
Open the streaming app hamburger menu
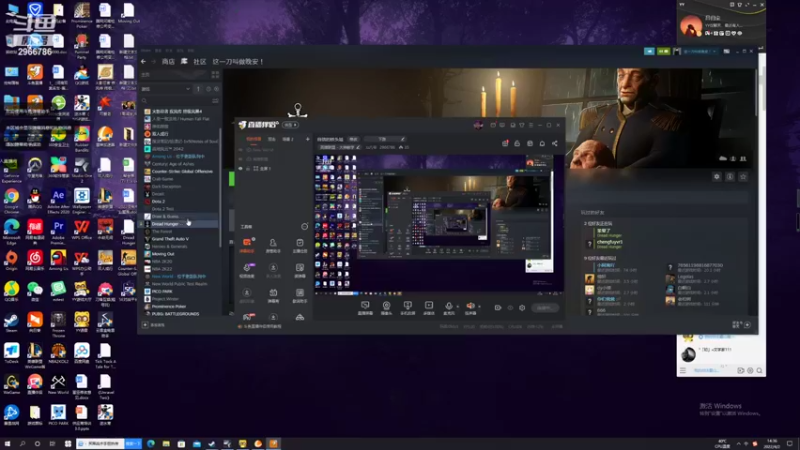click(x=531, y=125)
